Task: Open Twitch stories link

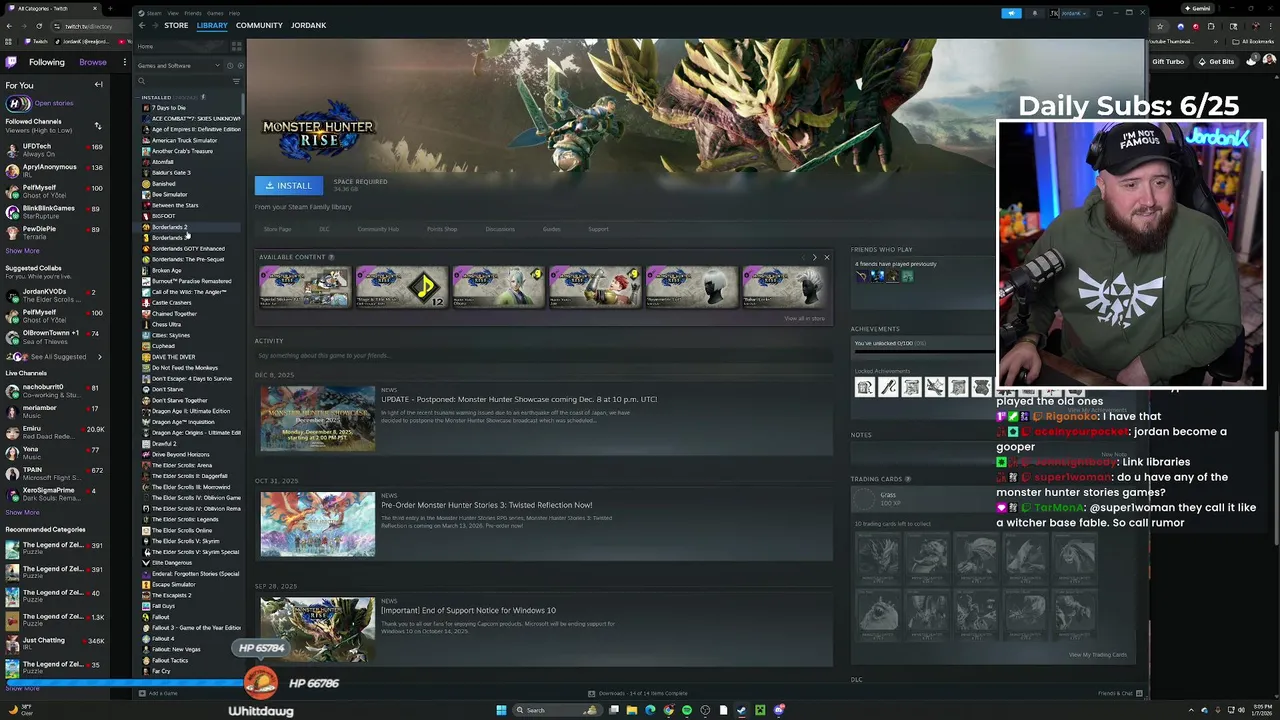Action: coord(54,103)
